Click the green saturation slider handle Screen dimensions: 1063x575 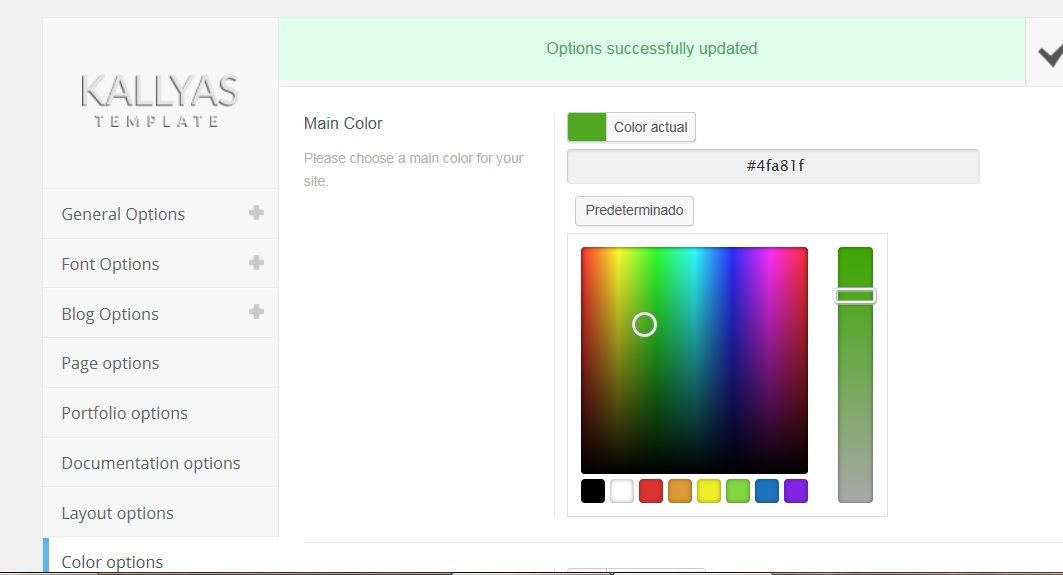pos(856,296)
